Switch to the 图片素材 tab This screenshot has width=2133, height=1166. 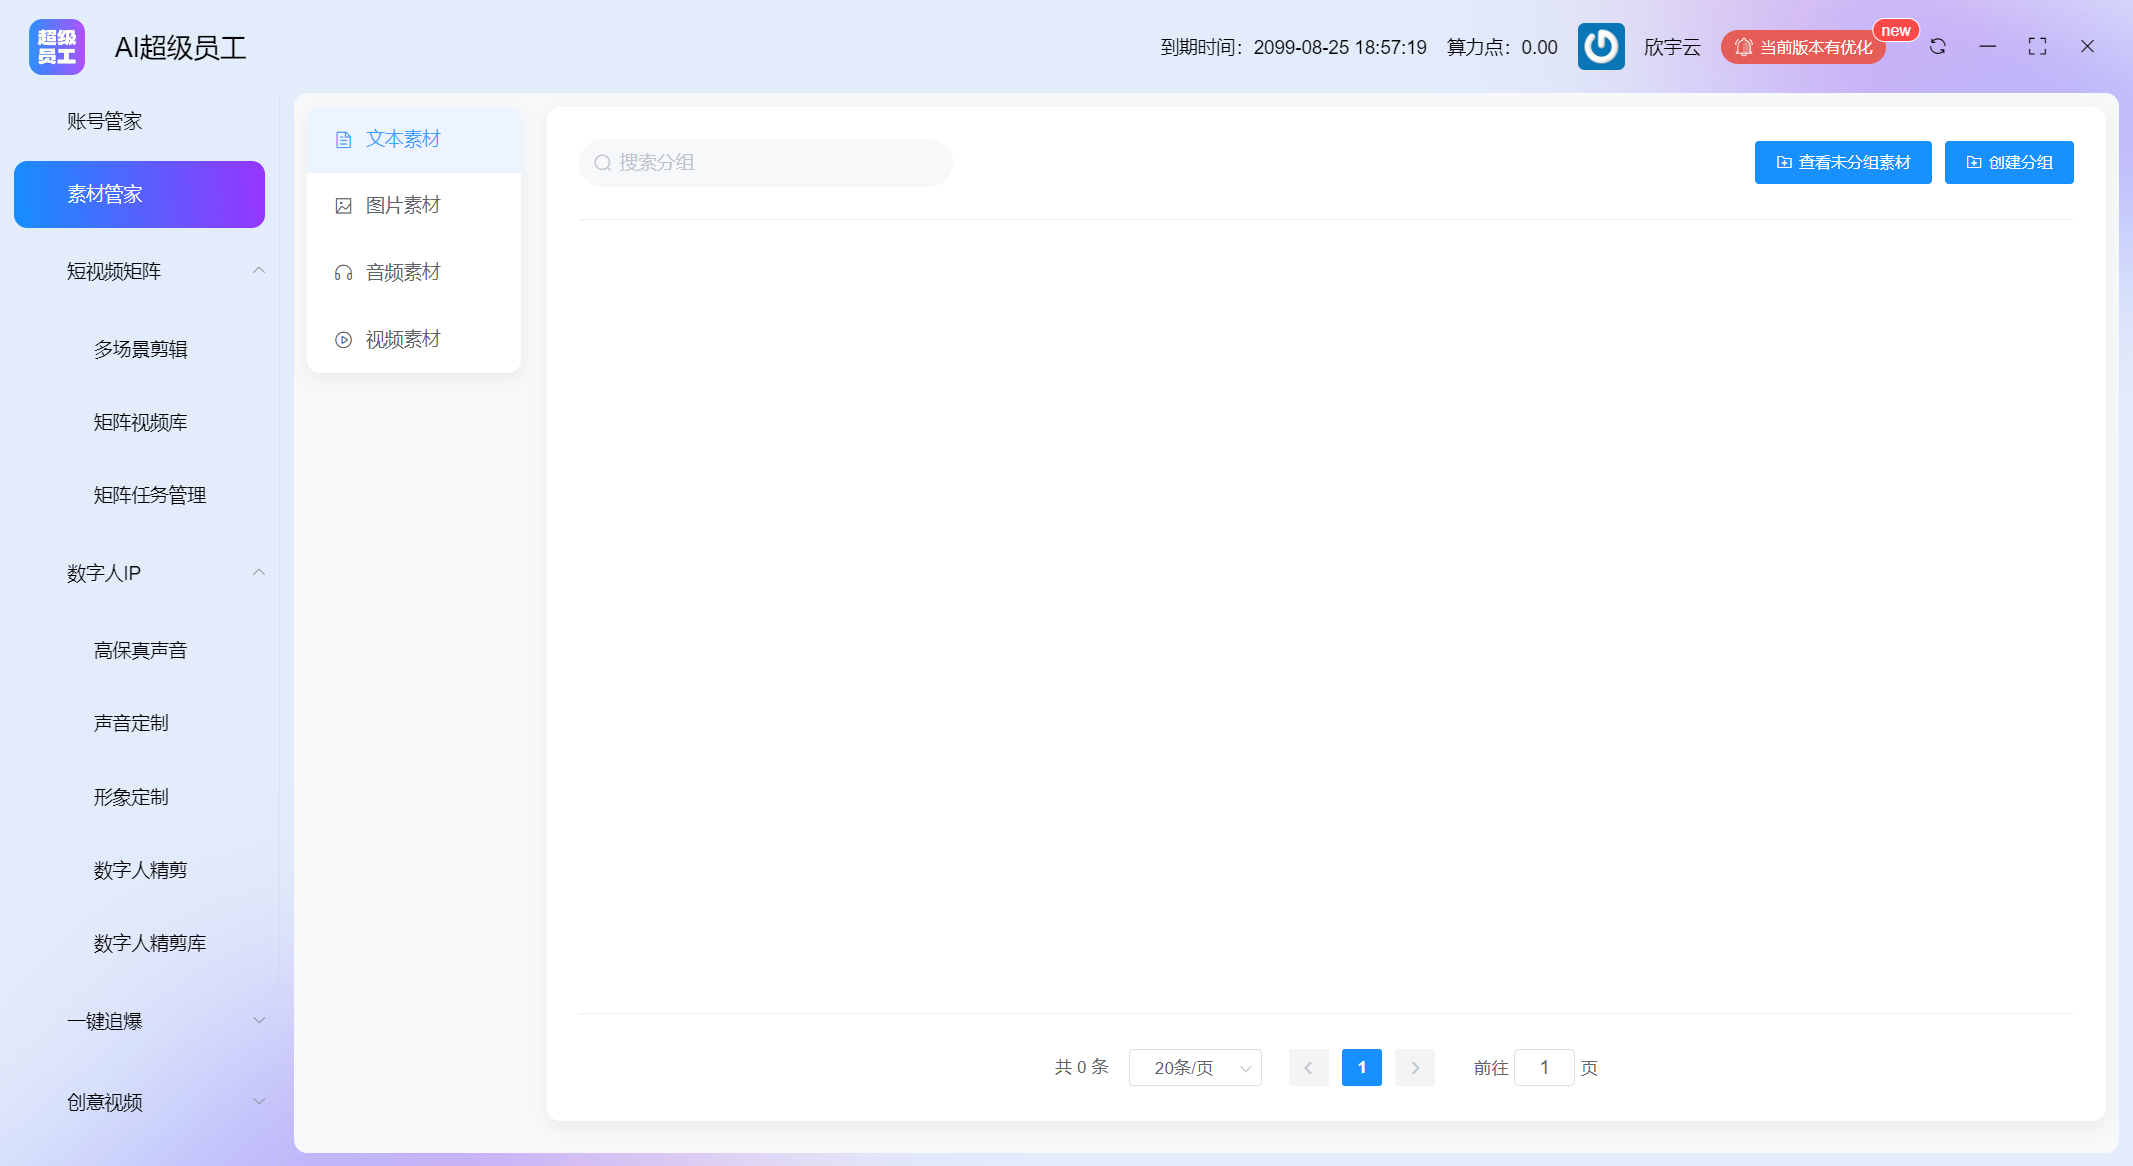(414, 206)
